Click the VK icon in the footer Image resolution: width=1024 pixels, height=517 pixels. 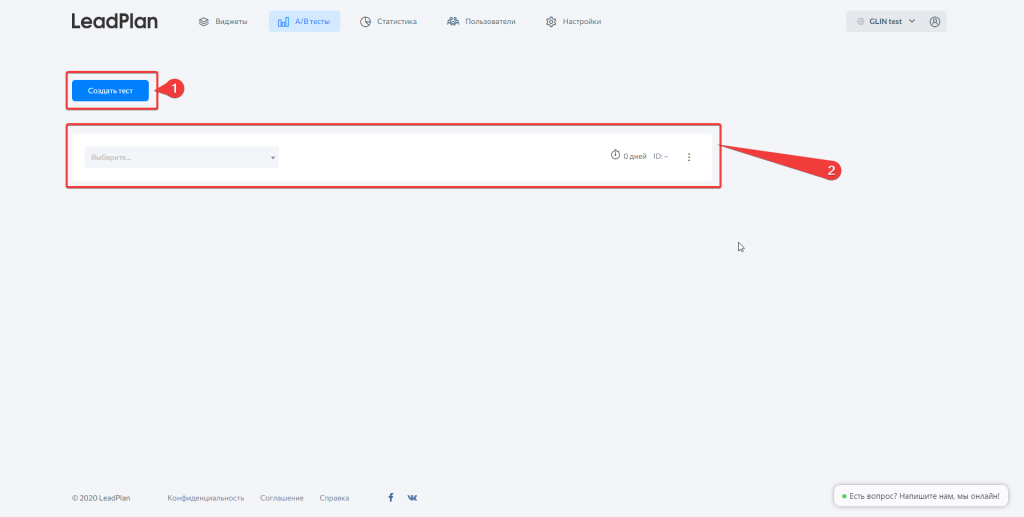[x=412, y=497]
